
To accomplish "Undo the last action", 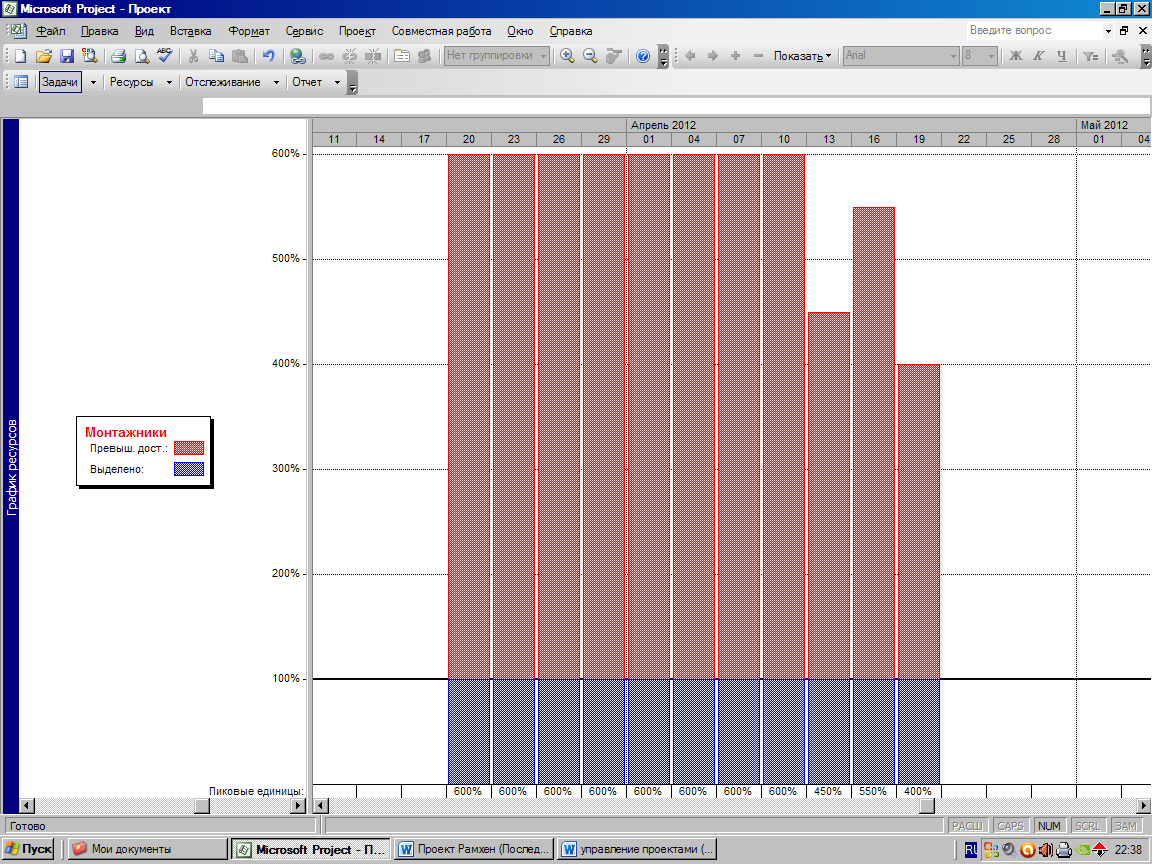I will click(x=269, y=56).
